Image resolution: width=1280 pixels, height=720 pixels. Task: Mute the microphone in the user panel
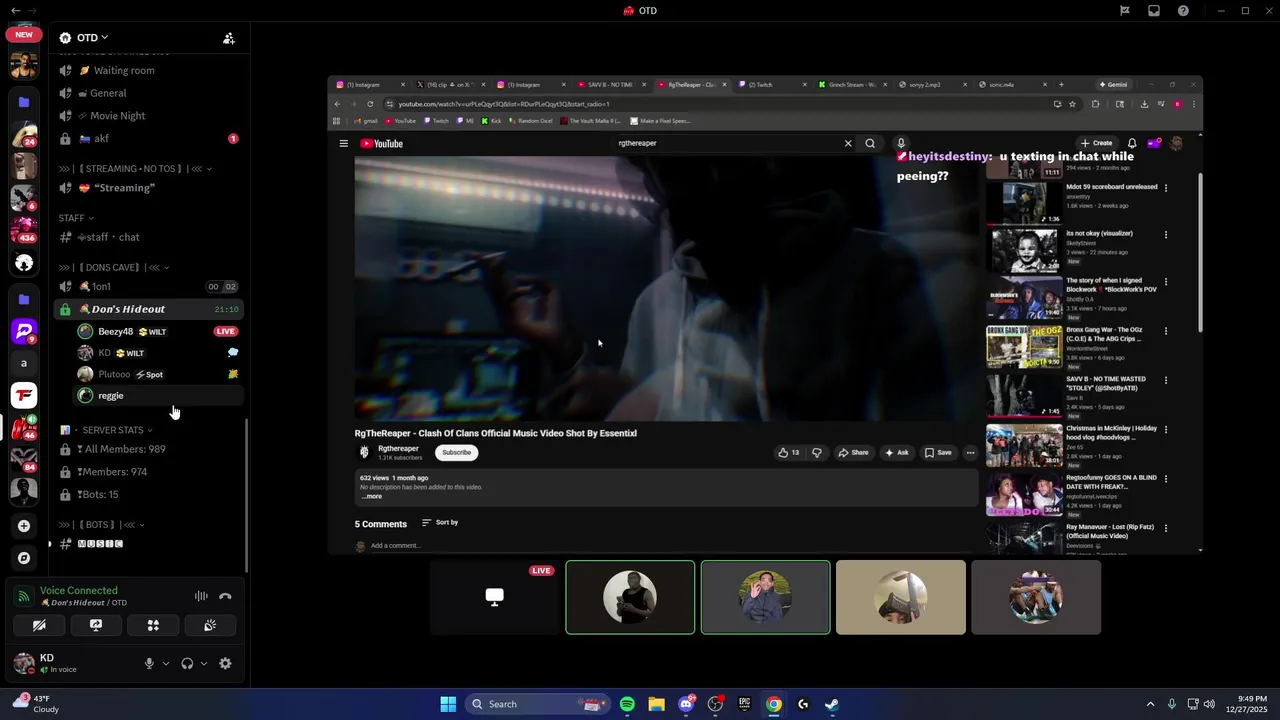pyautogui.click(x=149, y=663)
